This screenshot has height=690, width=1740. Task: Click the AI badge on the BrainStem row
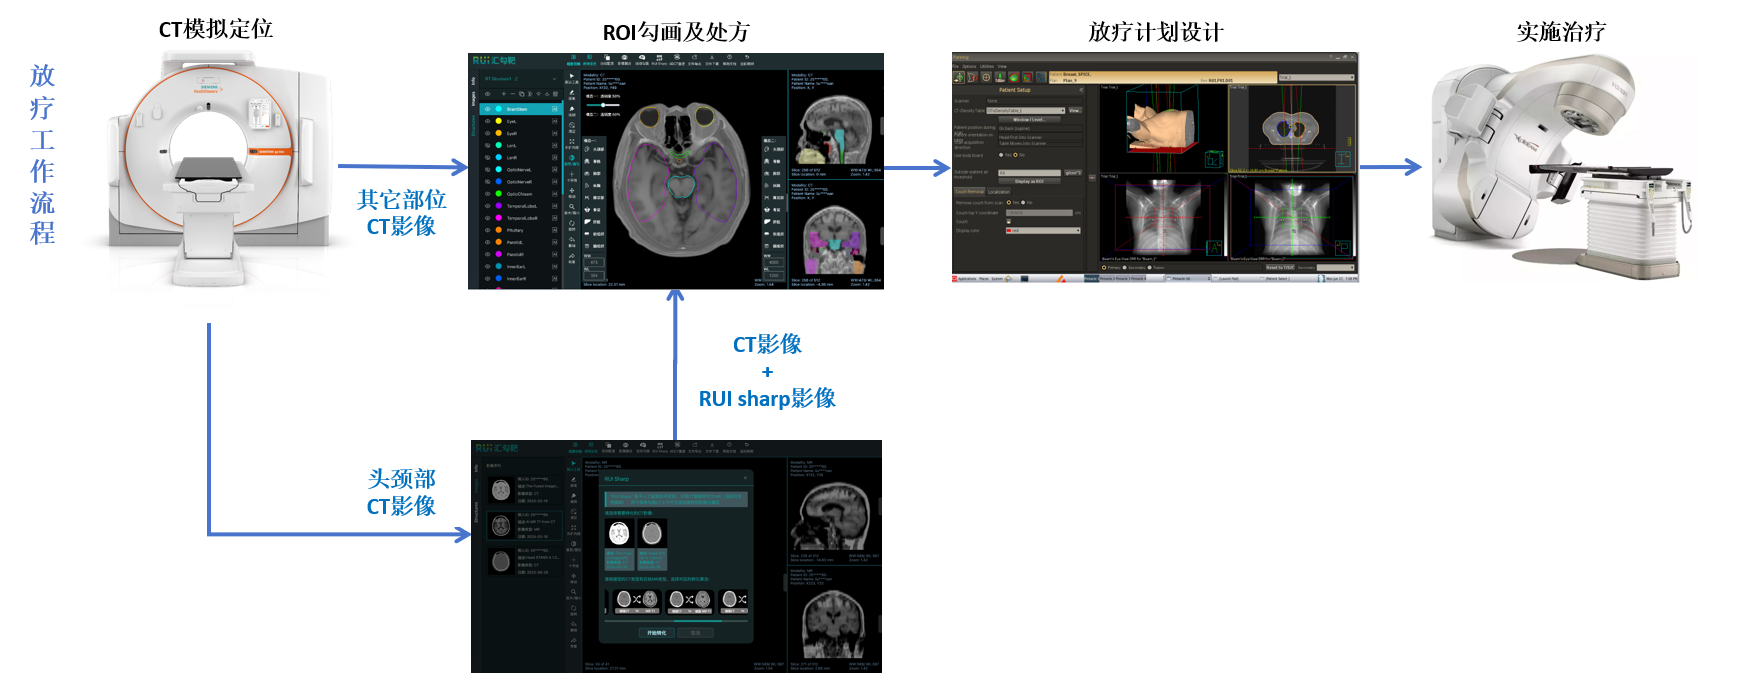point(555,109)
